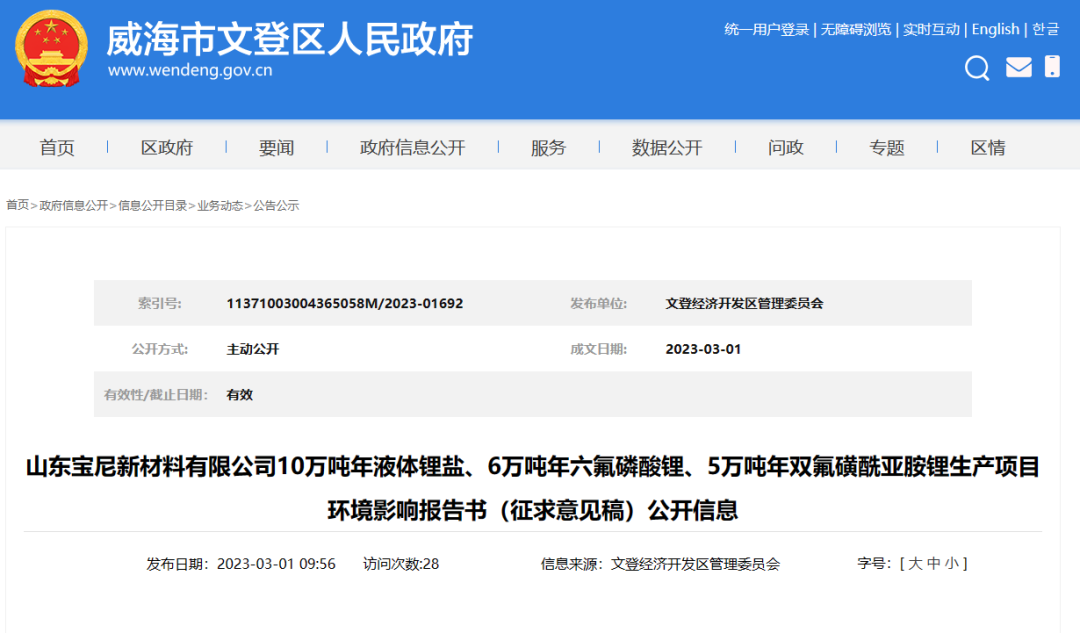Set the font size to 小

click(952, 563)
